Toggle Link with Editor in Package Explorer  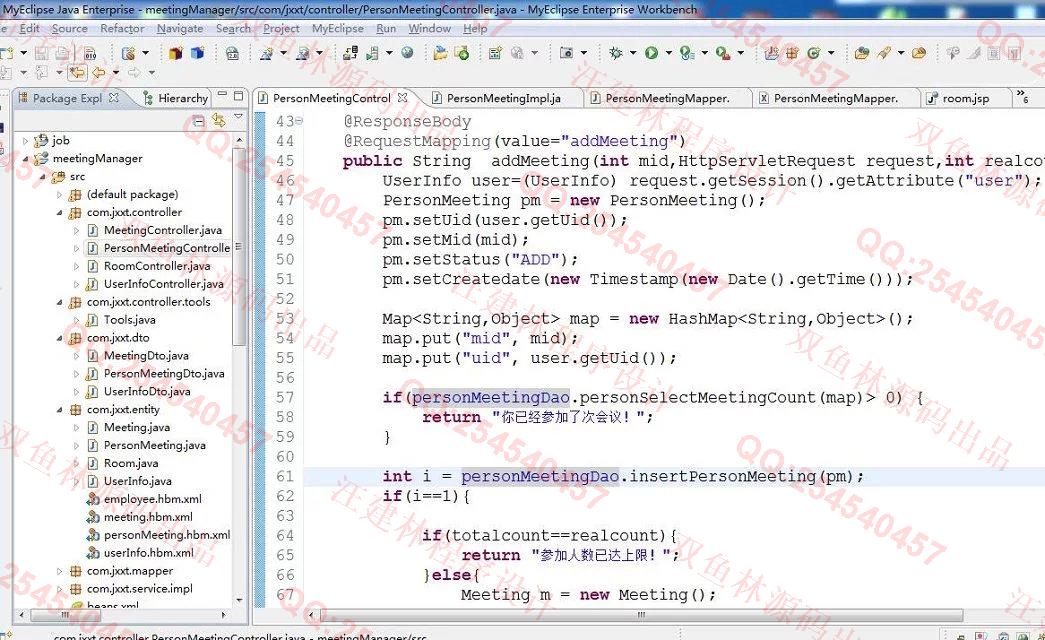click(x=219, y=121)
